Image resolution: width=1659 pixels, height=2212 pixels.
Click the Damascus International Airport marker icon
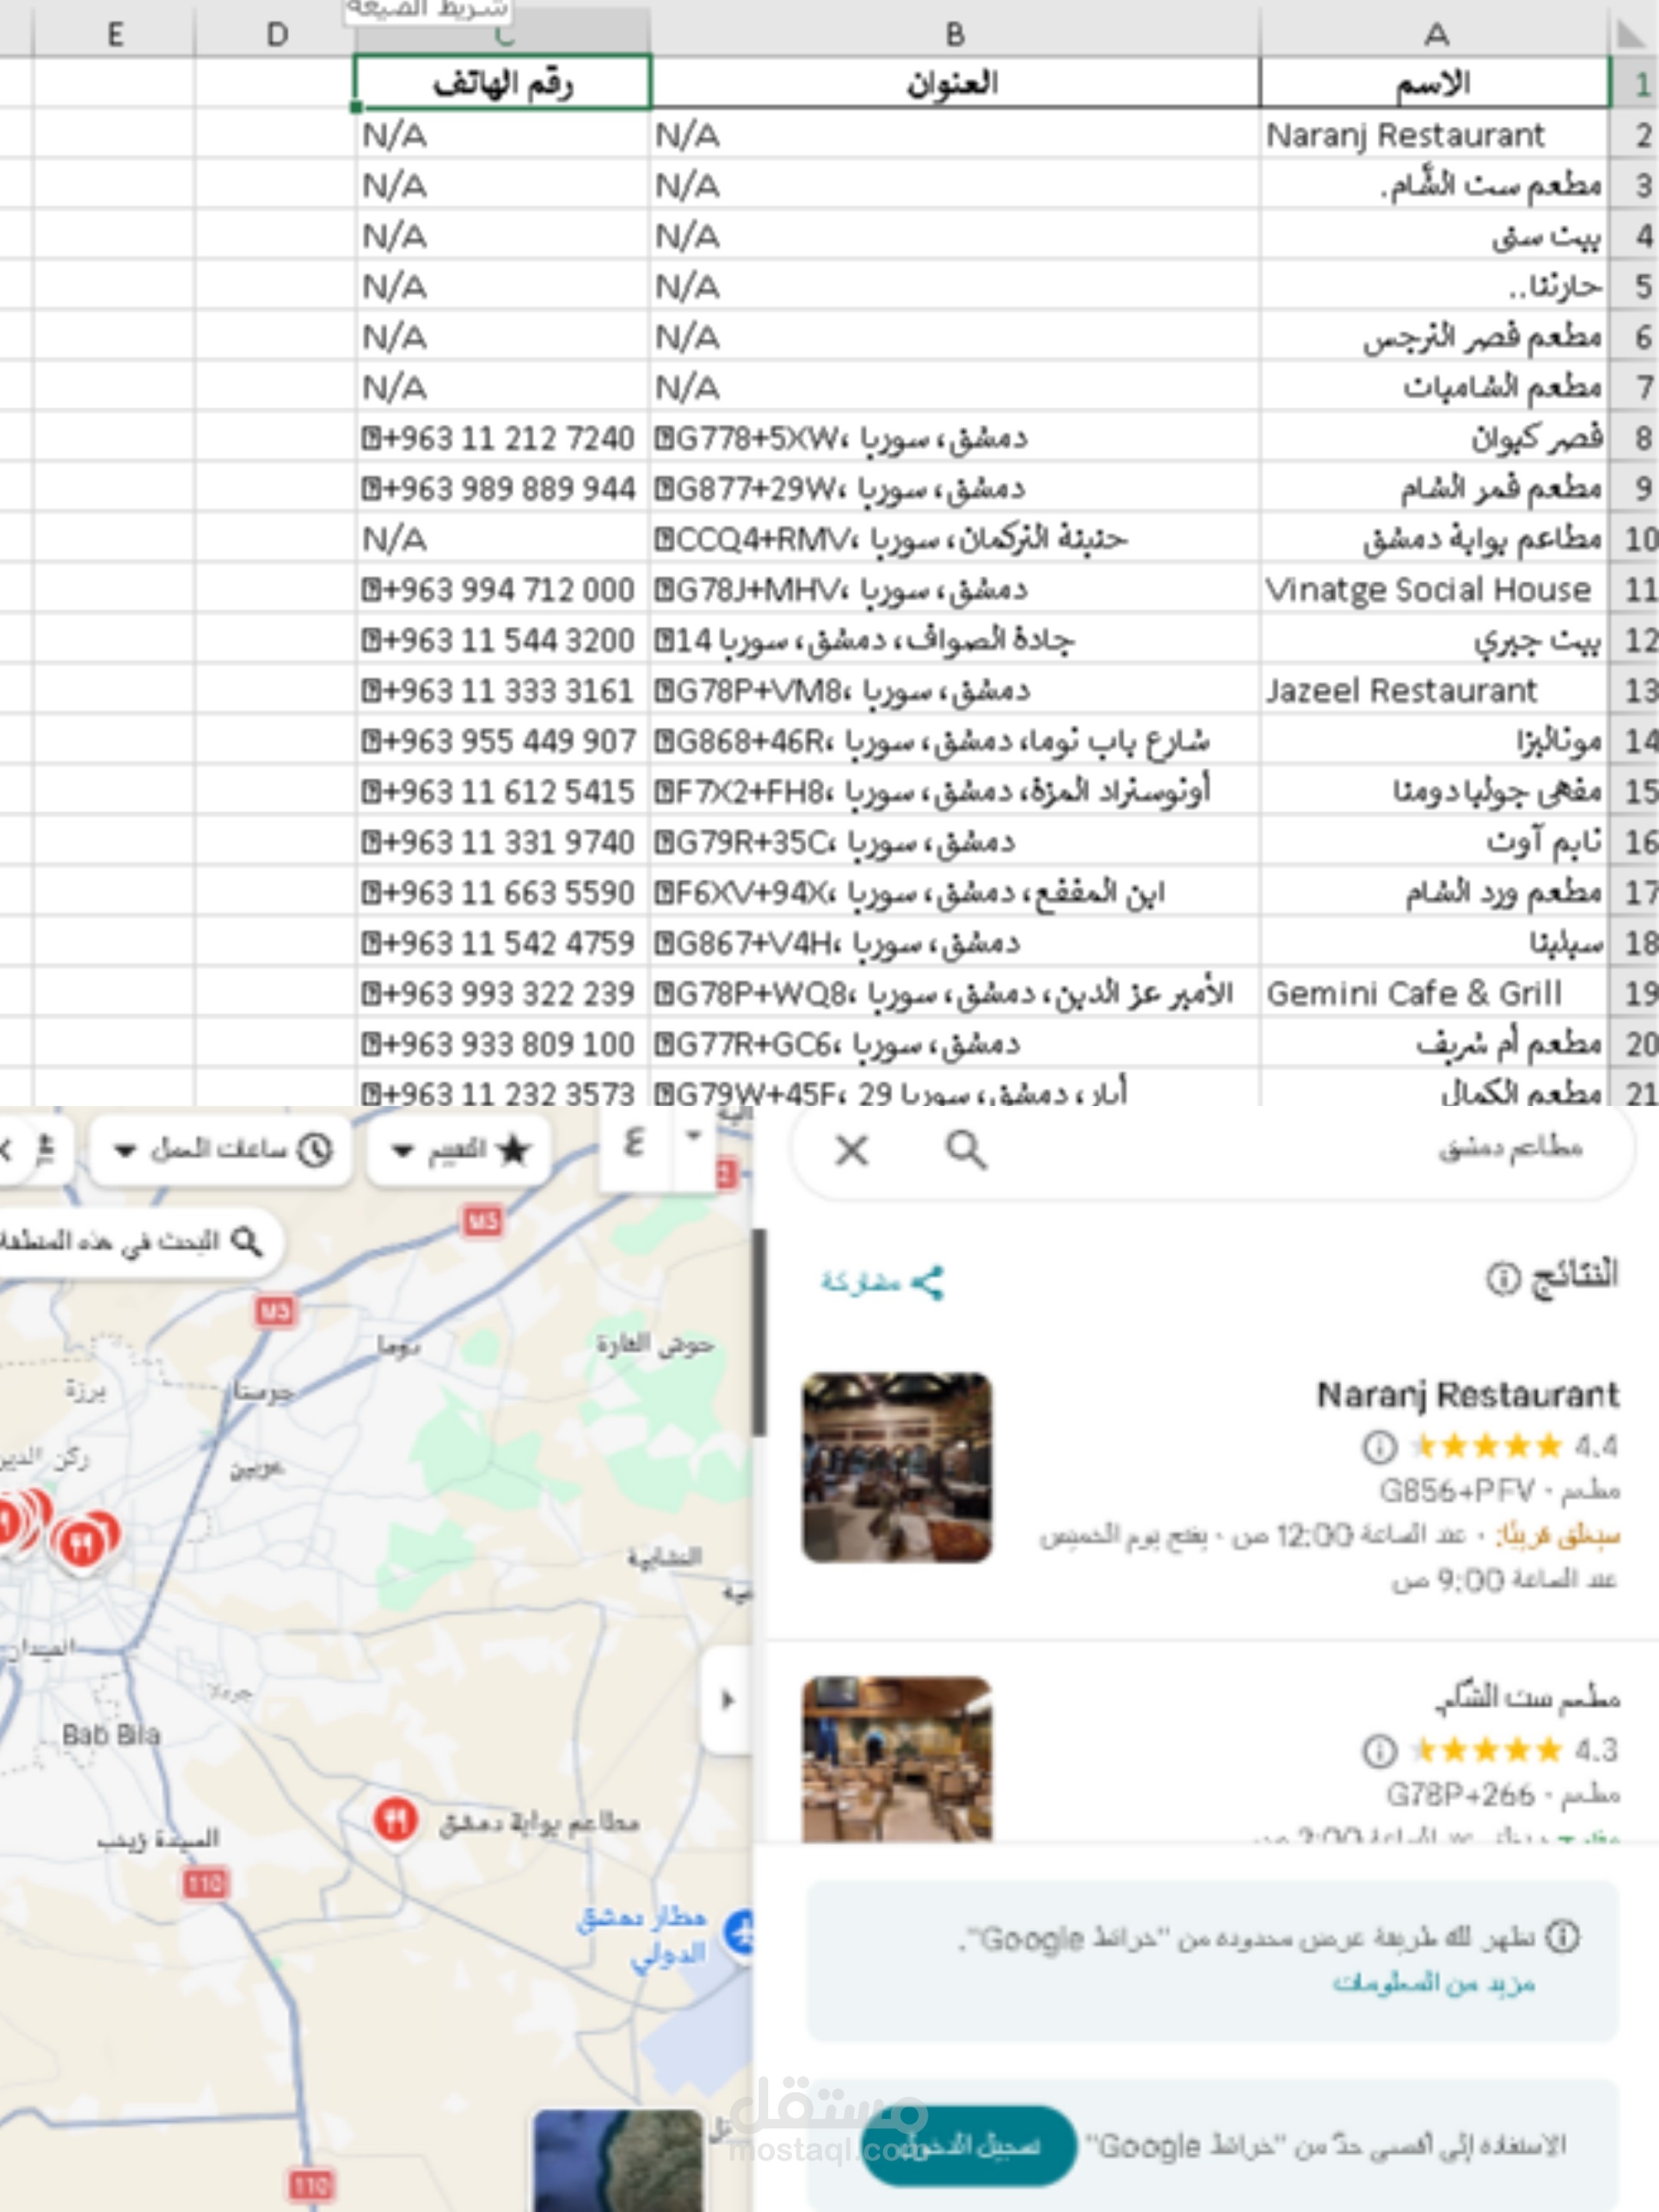741,1931
